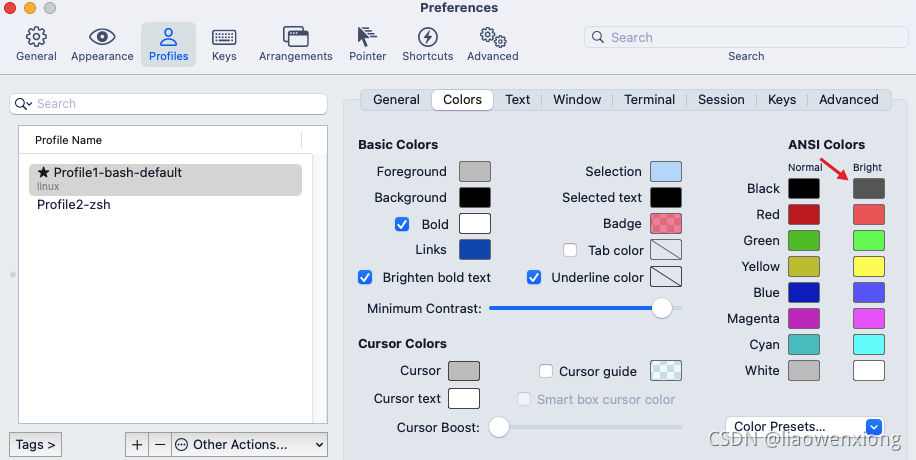
Task: Click the Background color swatch
Action: (475, 198)
